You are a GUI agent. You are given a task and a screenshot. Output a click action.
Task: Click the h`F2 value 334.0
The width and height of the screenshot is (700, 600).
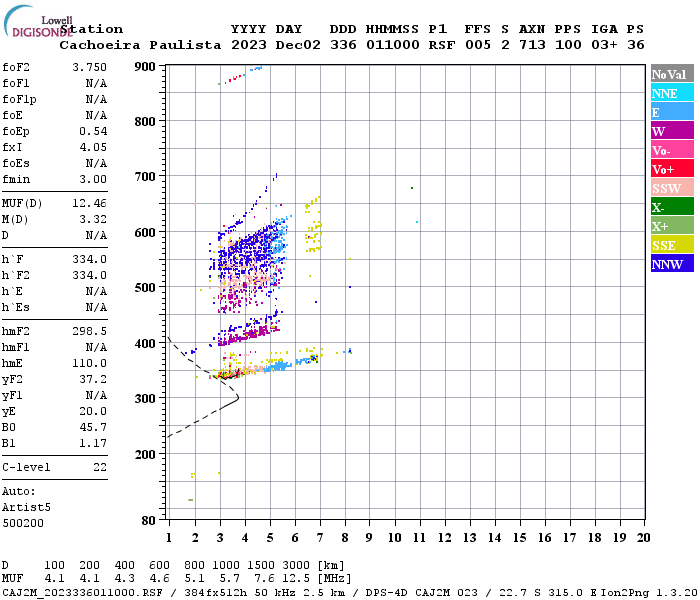point(89,275)
